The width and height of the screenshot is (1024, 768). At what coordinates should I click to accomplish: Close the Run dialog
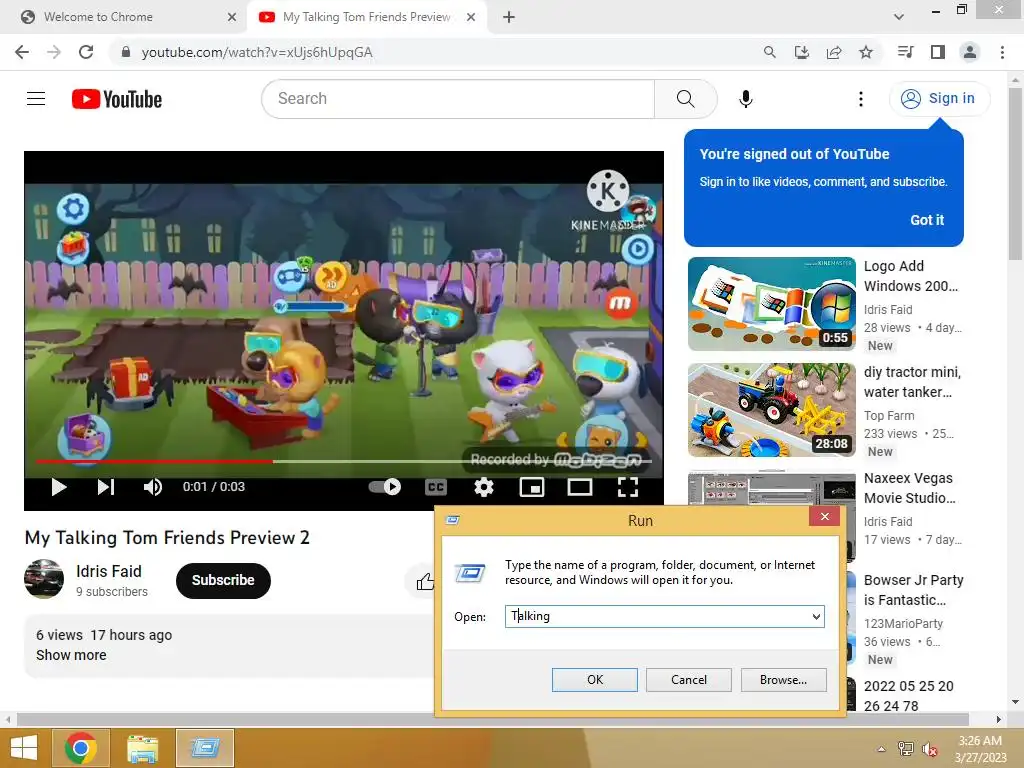tap(825, 517)
